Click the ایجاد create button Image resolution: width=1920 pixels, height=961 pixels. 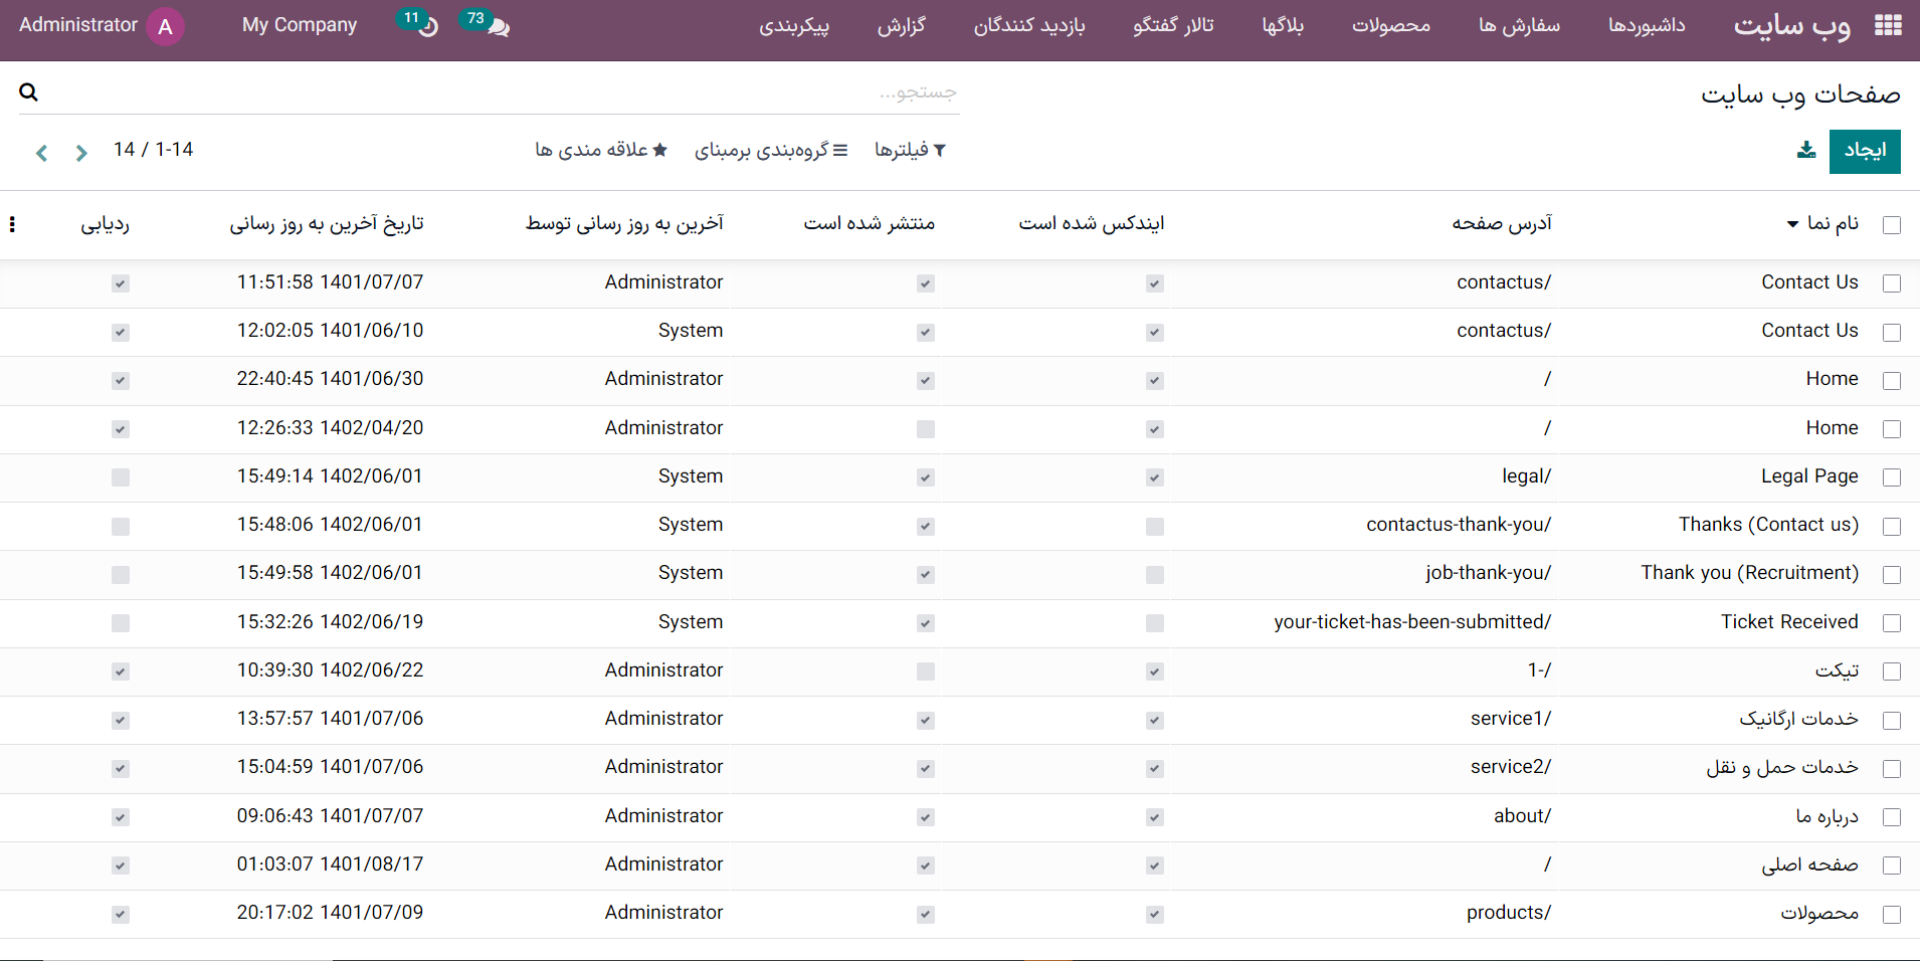click(x=1865, y=151)
